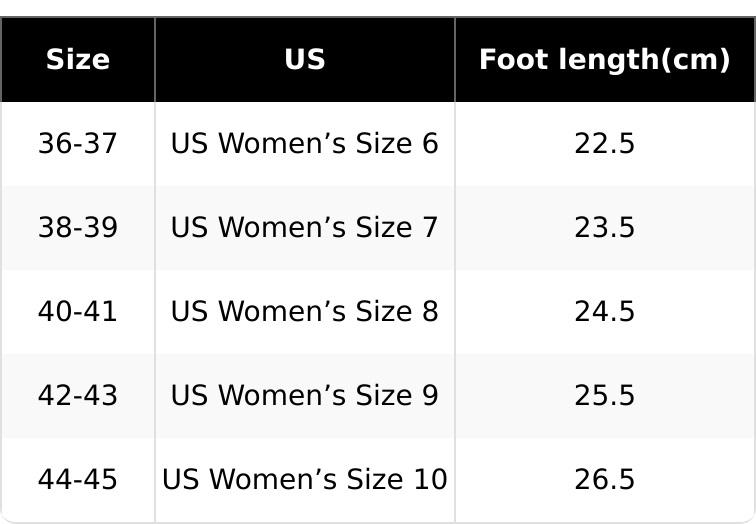This screenshot has height=524, width=756.
Task: Click the US Women's Size 9 cell
Action: [x=305, y=396]
